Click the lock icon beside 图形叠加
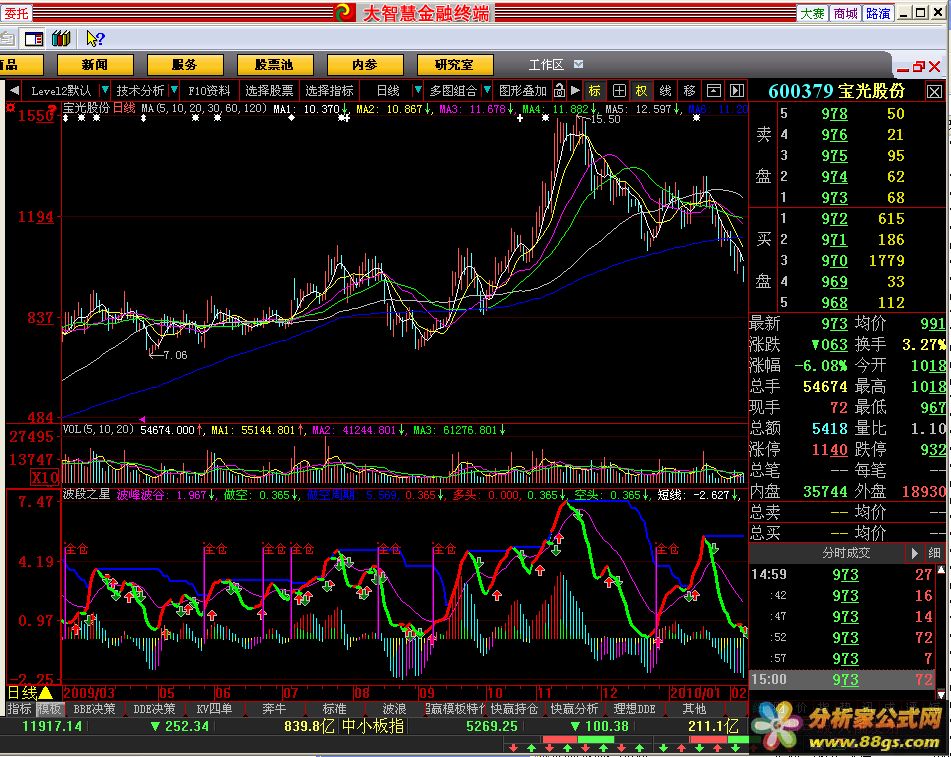The height and width of the screenshot is (757, 951). (x=559, y=90)
